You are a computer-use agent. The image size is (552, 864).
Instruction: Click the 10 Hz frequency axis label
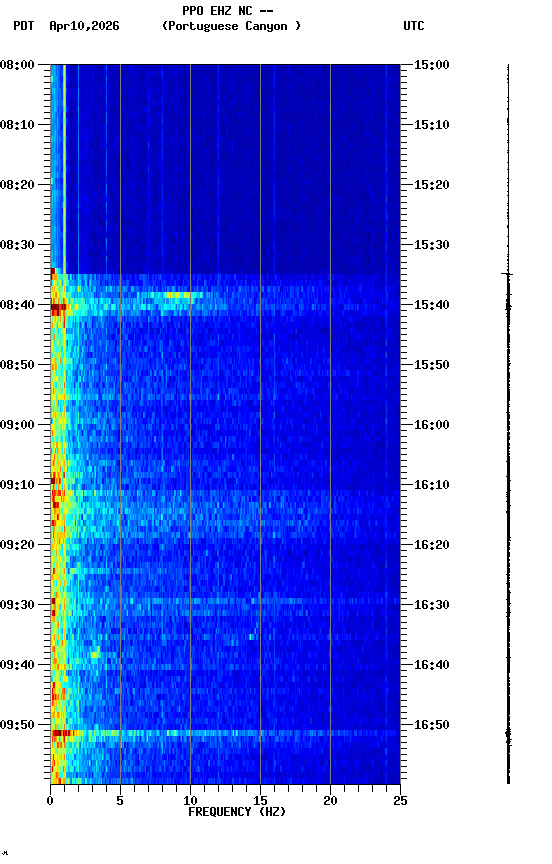(x=190, y=801)
